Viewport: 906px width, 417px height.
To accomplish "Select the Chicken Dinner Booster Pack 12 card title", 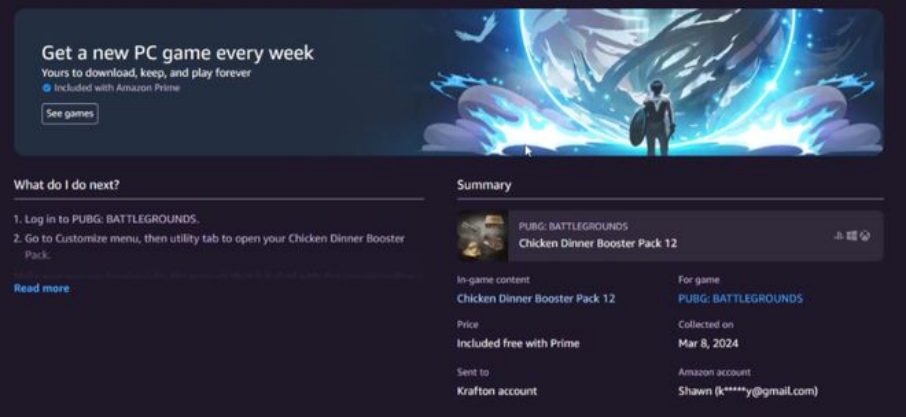I will pyautogui.click(x=597, y=243).
